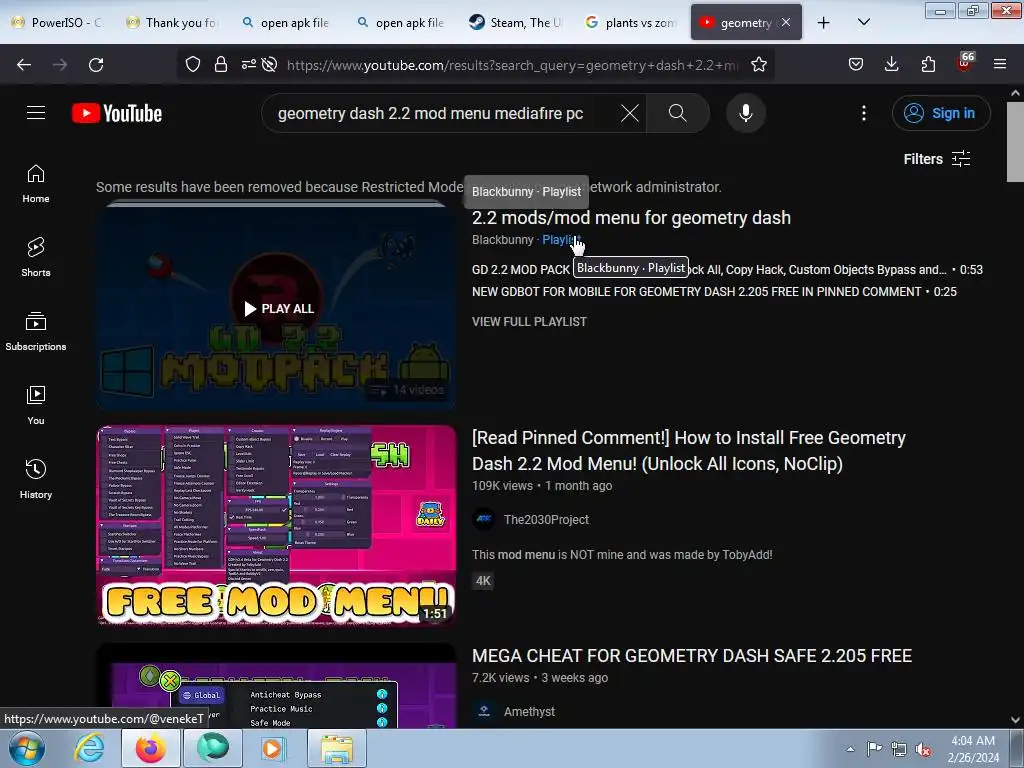Open How to Install Free Geometry Dash video title
The height and width of the screenshot is (768, 1024).
[688, 451]
